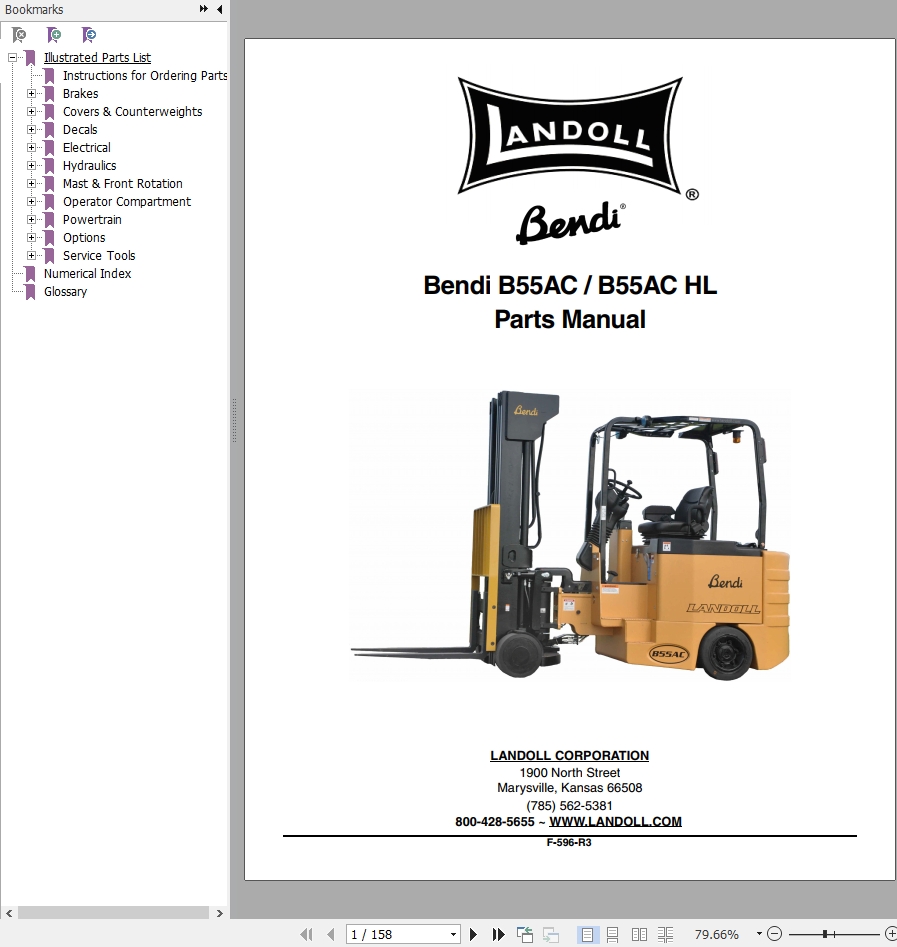The image size is (897, 947).
Task: Go to the first page
Action: click(x=306, y=934)
